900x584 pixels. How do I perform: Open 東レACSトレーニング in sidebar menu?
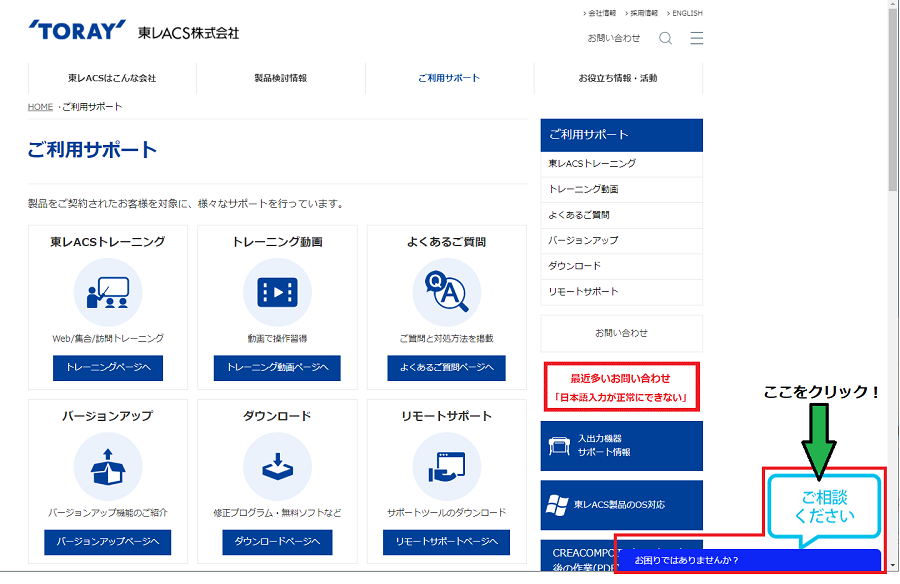622,164
